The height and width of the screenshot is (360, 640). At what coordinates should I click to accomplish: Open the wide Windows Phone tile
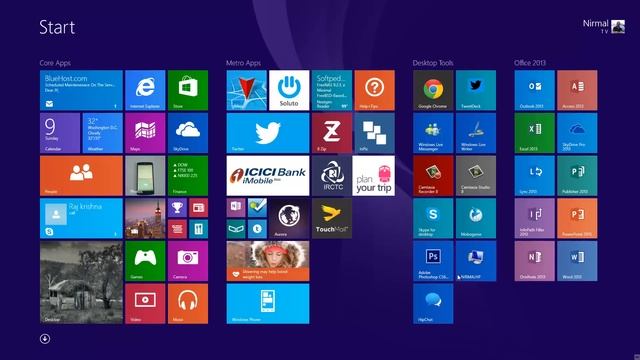pyautogui.click(x=268, y=304)
